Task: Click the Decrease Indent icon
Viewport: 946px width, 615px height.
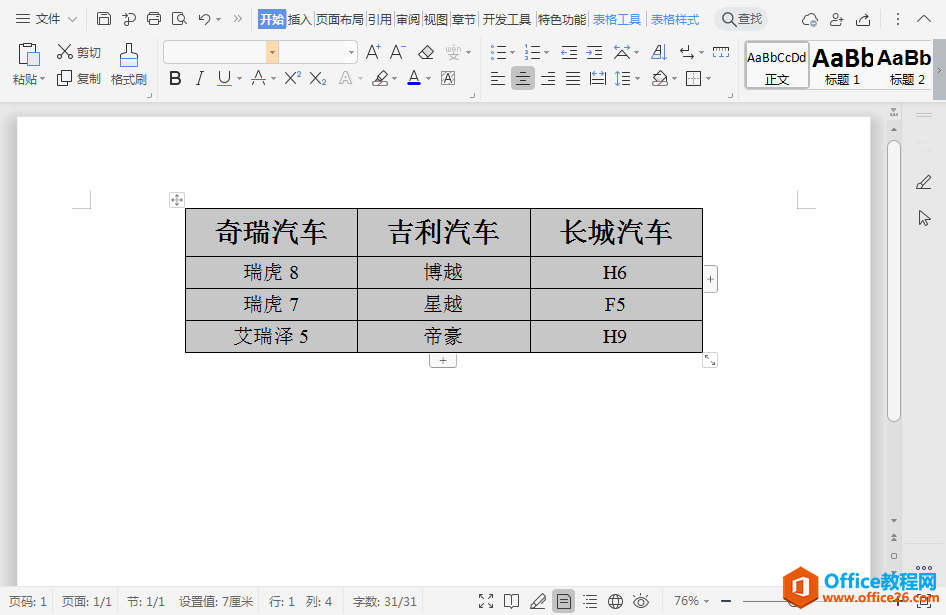Action: [569, 53]
